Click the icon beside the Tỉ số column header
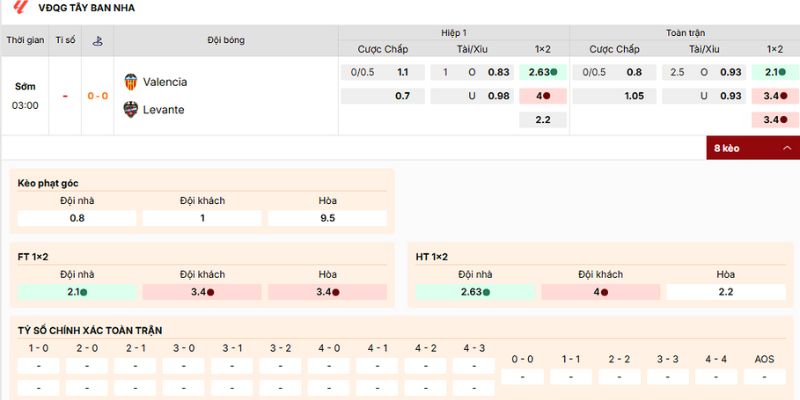The image size is (800, 400). pos(98,41)
